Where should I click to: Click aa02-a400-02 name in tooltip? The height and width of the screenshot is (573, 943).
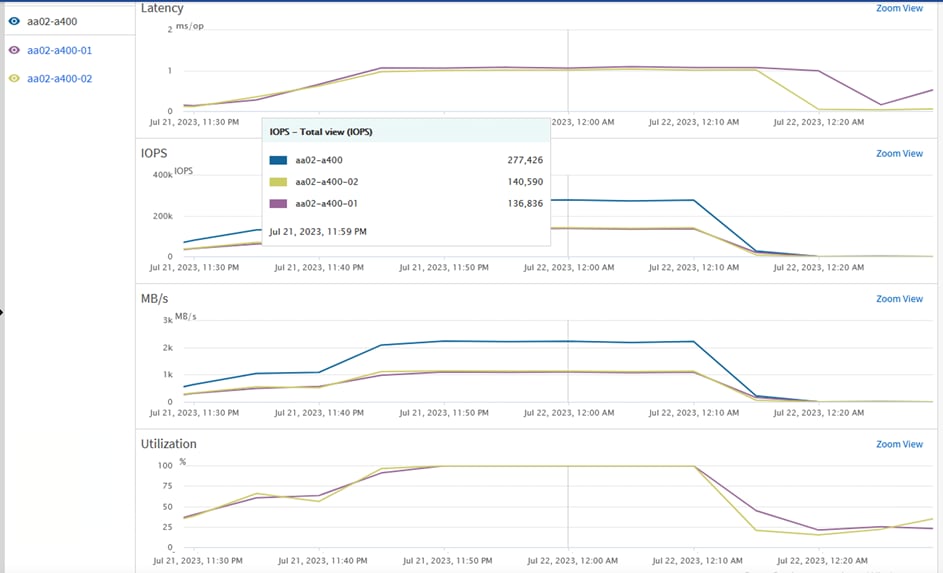[327, 182]
